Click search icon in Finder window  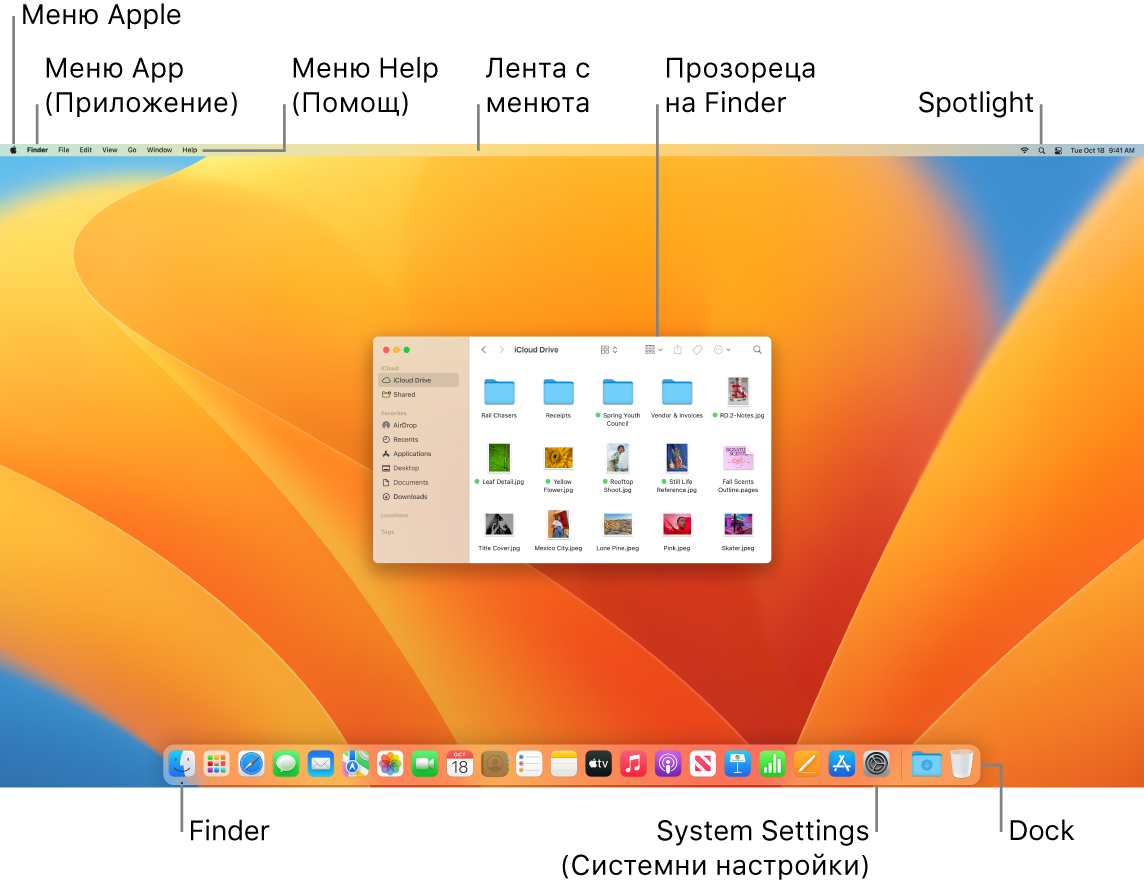click(x=757, y=350)
